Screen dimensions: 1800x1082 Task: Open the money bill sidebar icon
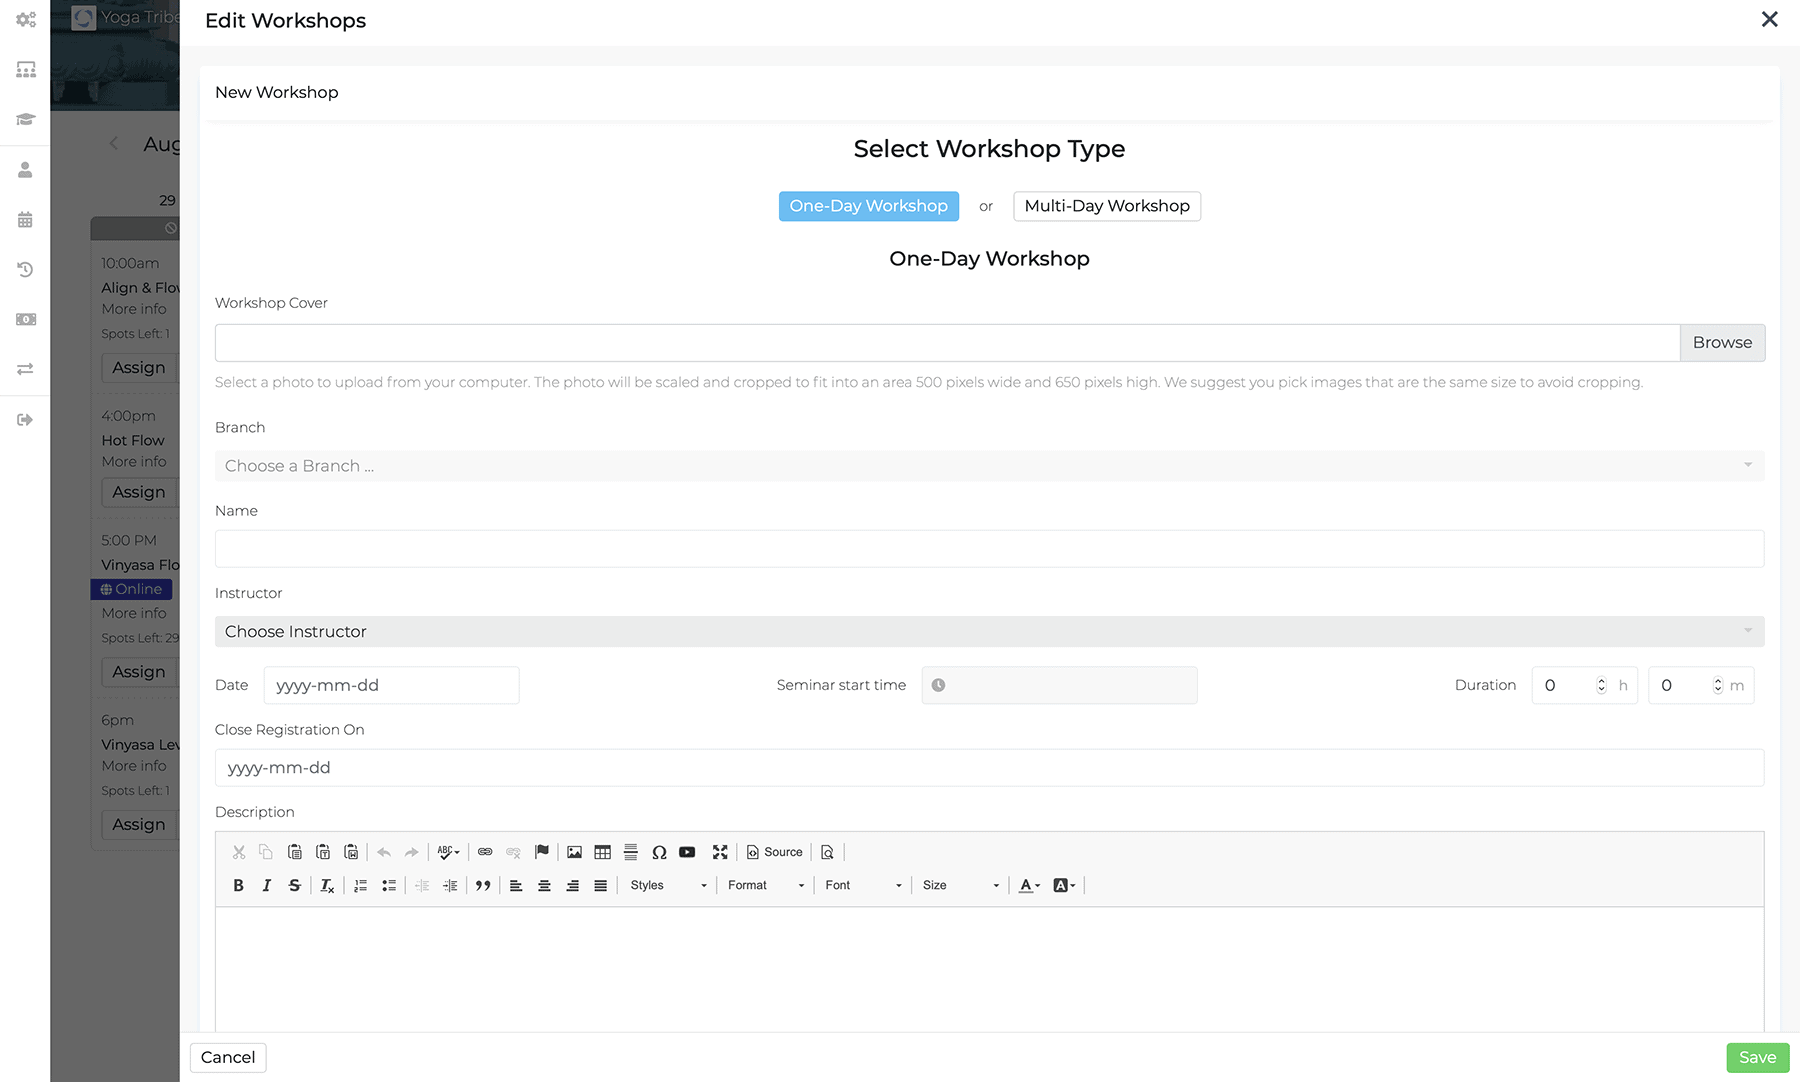tap(26, 320)
